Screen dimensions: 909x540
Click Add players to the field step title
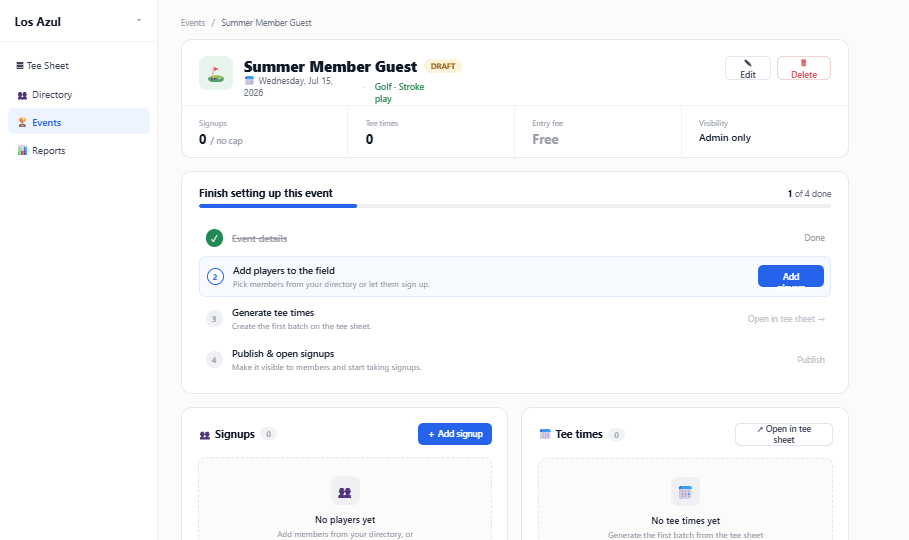[x=283, y=270]
